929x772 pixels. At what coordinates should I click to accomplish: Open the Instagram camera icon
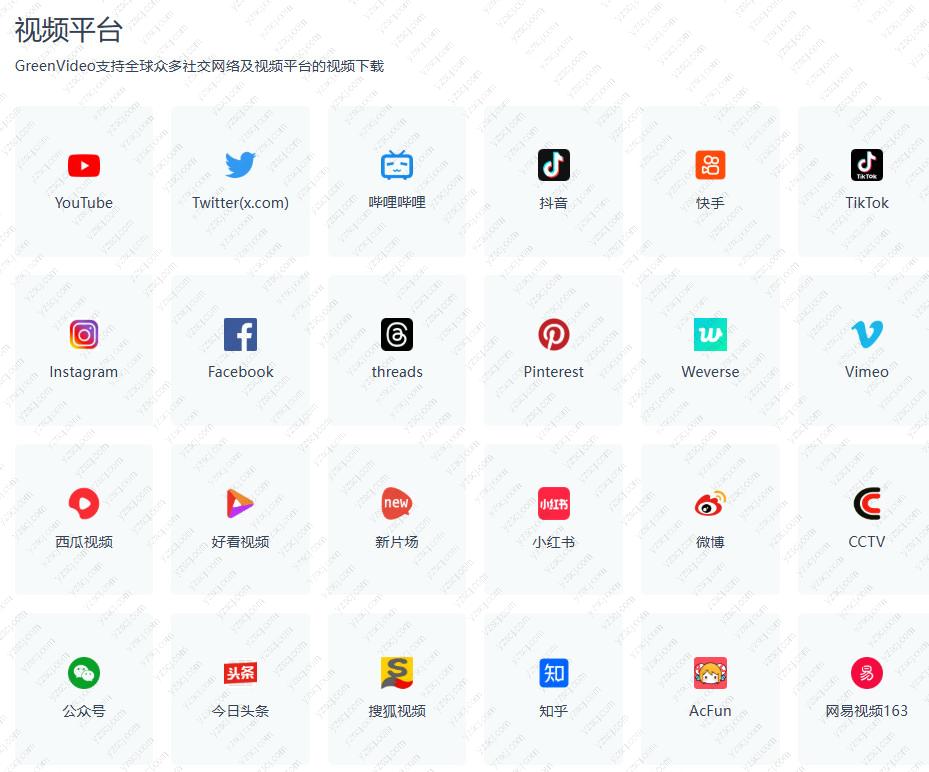click(84, 334)
